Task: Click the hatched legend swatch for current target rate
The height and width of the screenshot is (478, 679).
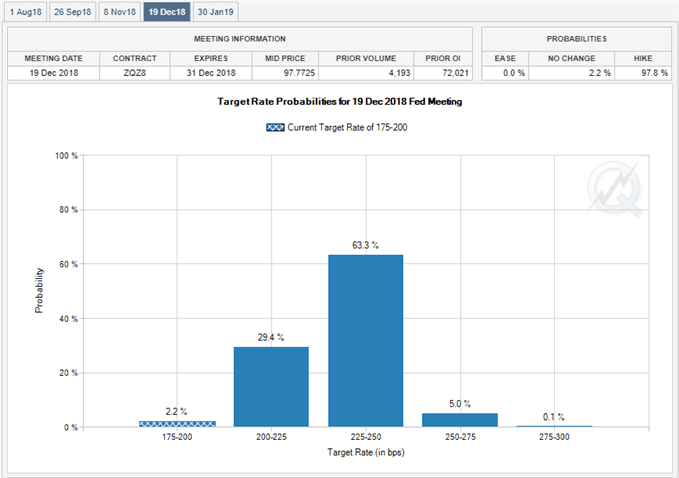Action: click(275, 127)
